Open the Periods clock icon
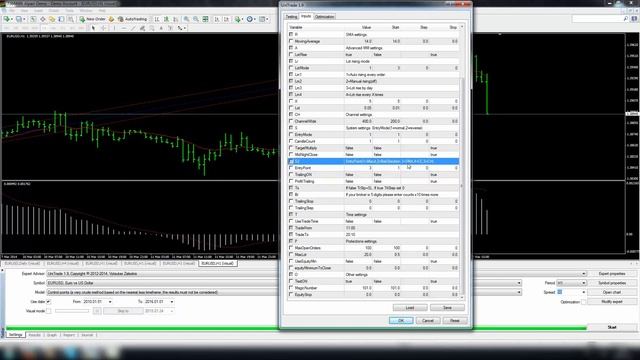The height and width of the screenshot is (360, 640). [x=249, y=19]
